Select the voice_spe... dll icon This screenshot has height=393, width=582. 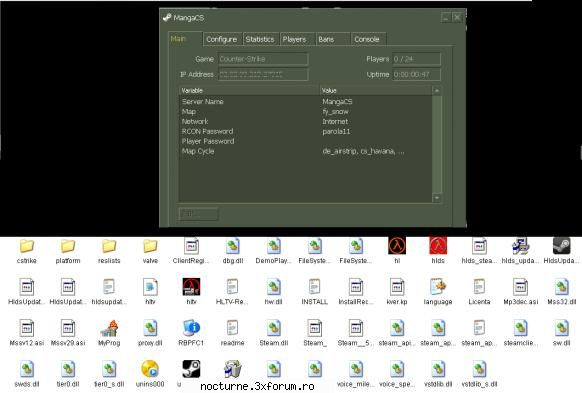pos(397,369)
